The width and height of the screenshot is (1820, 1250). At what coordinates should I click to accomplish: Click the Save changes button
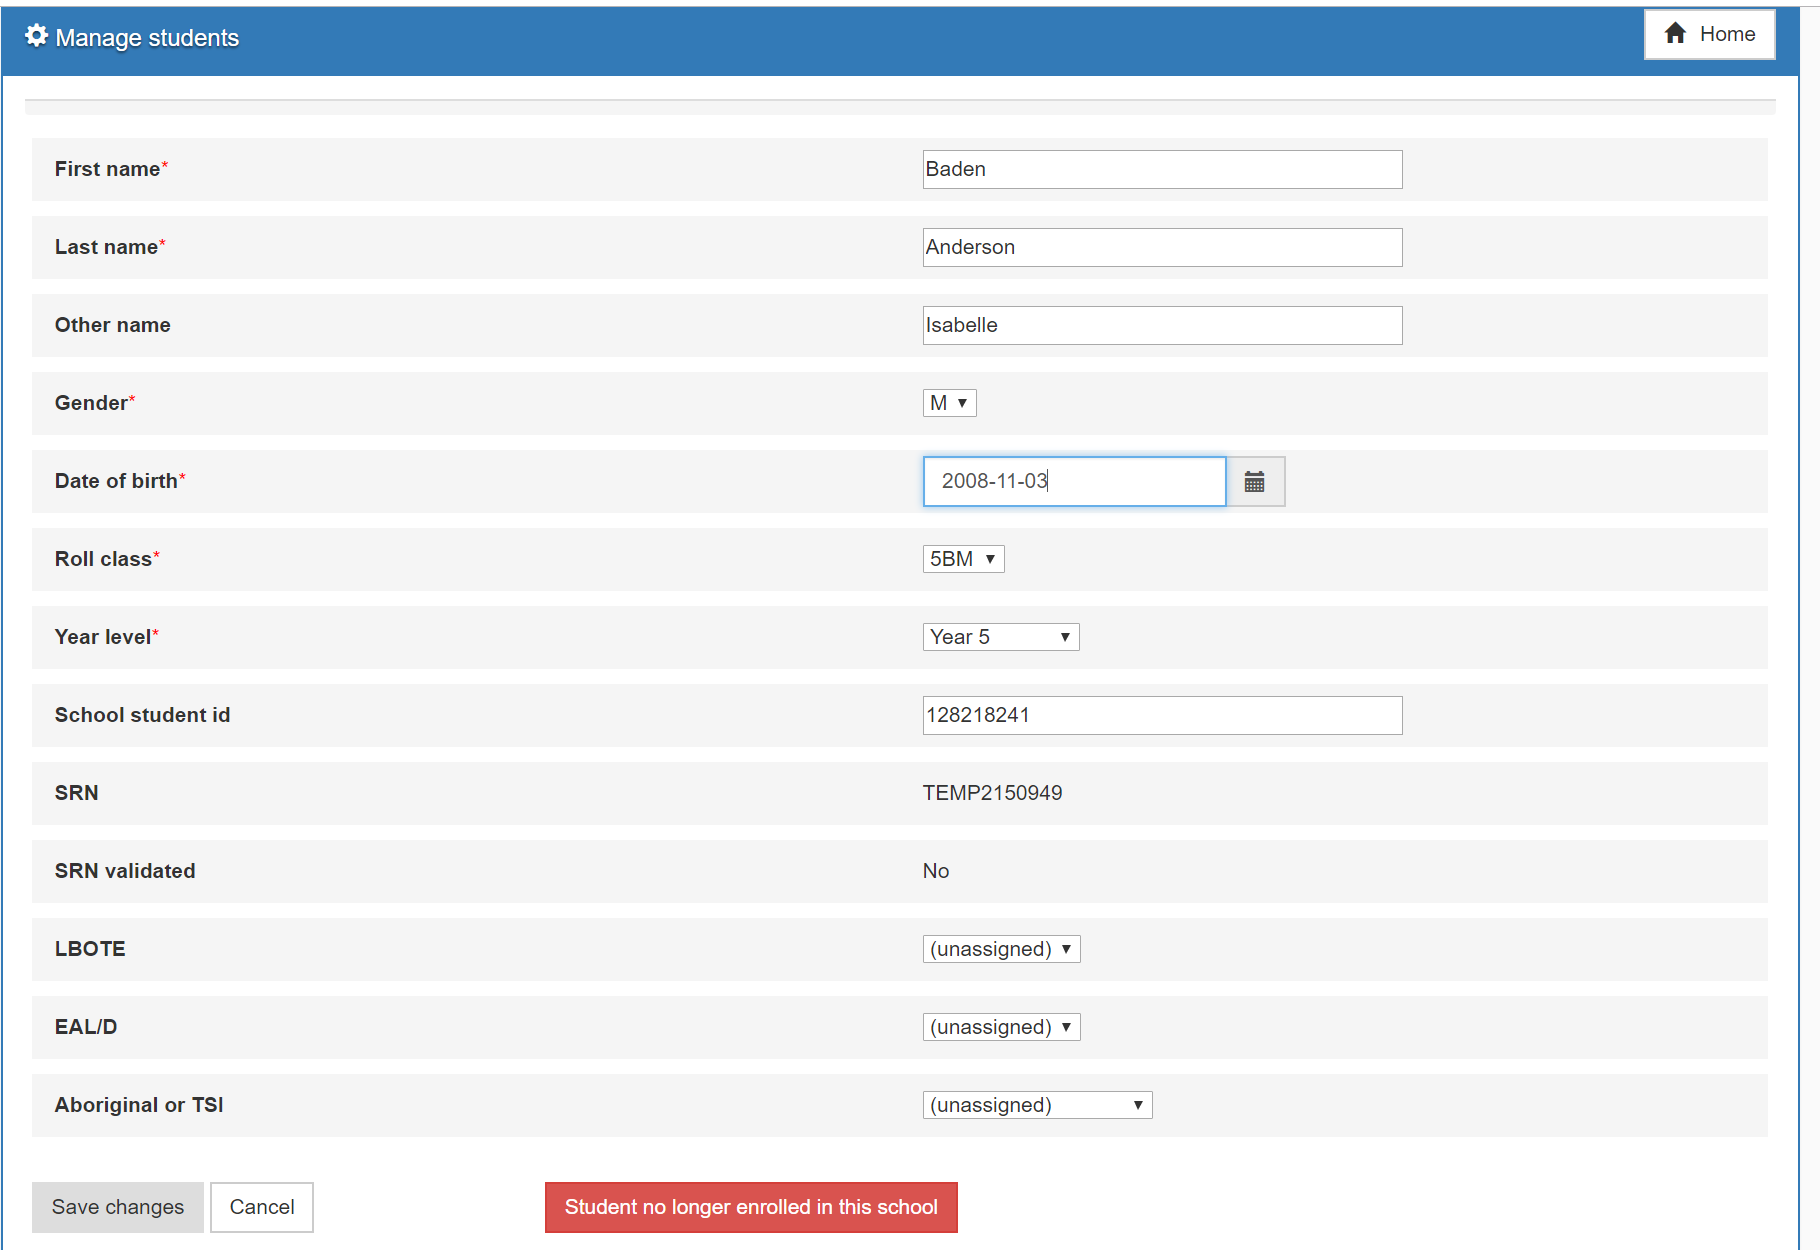coord(118,1207)
